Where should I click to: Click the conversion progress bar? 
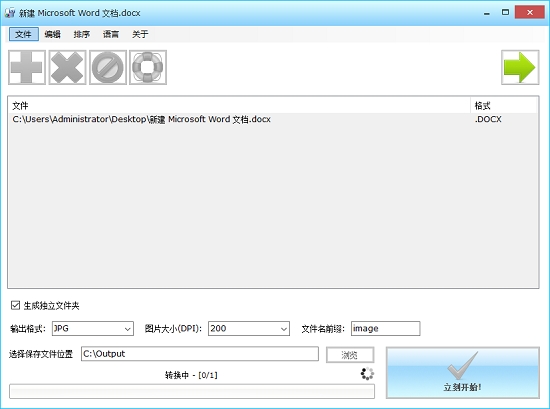pyautogui.click(x=192, y=391)
